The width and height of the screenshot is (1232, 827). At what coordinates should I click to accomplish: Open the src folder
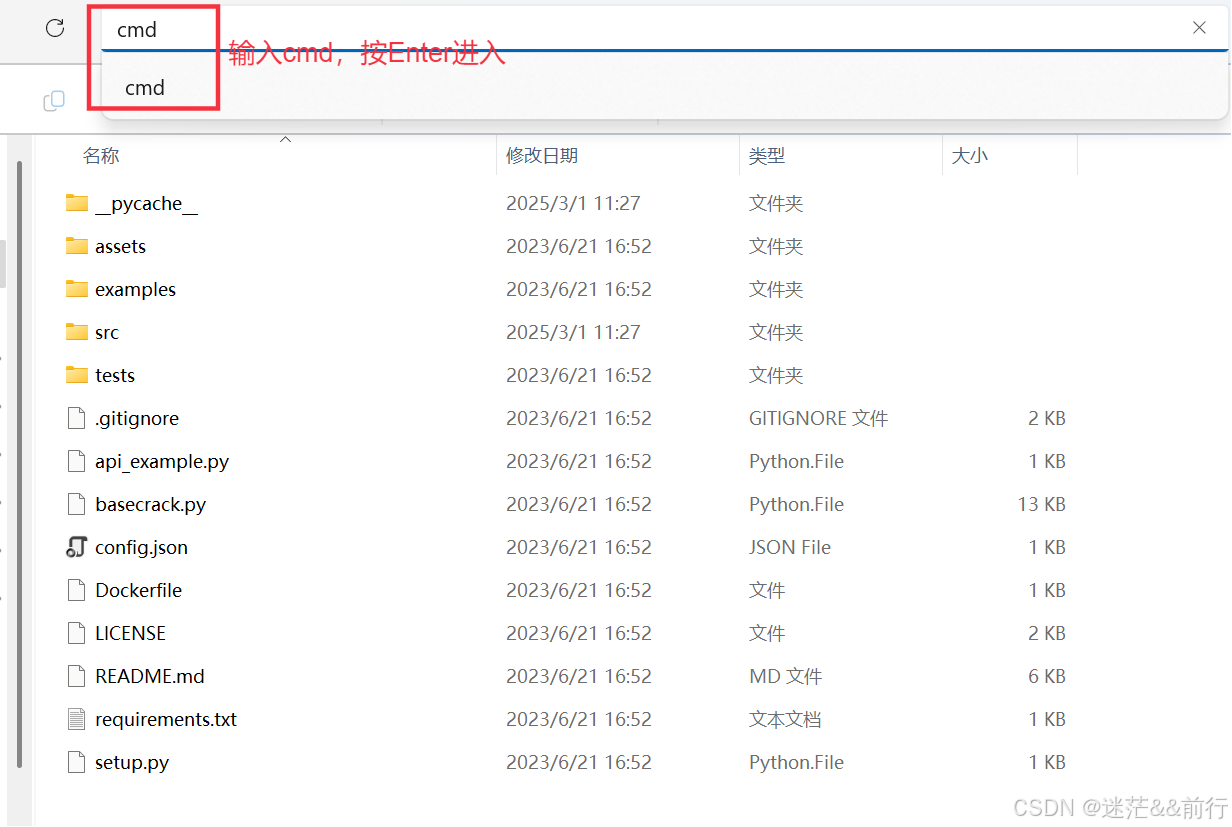tap(107, 332)
